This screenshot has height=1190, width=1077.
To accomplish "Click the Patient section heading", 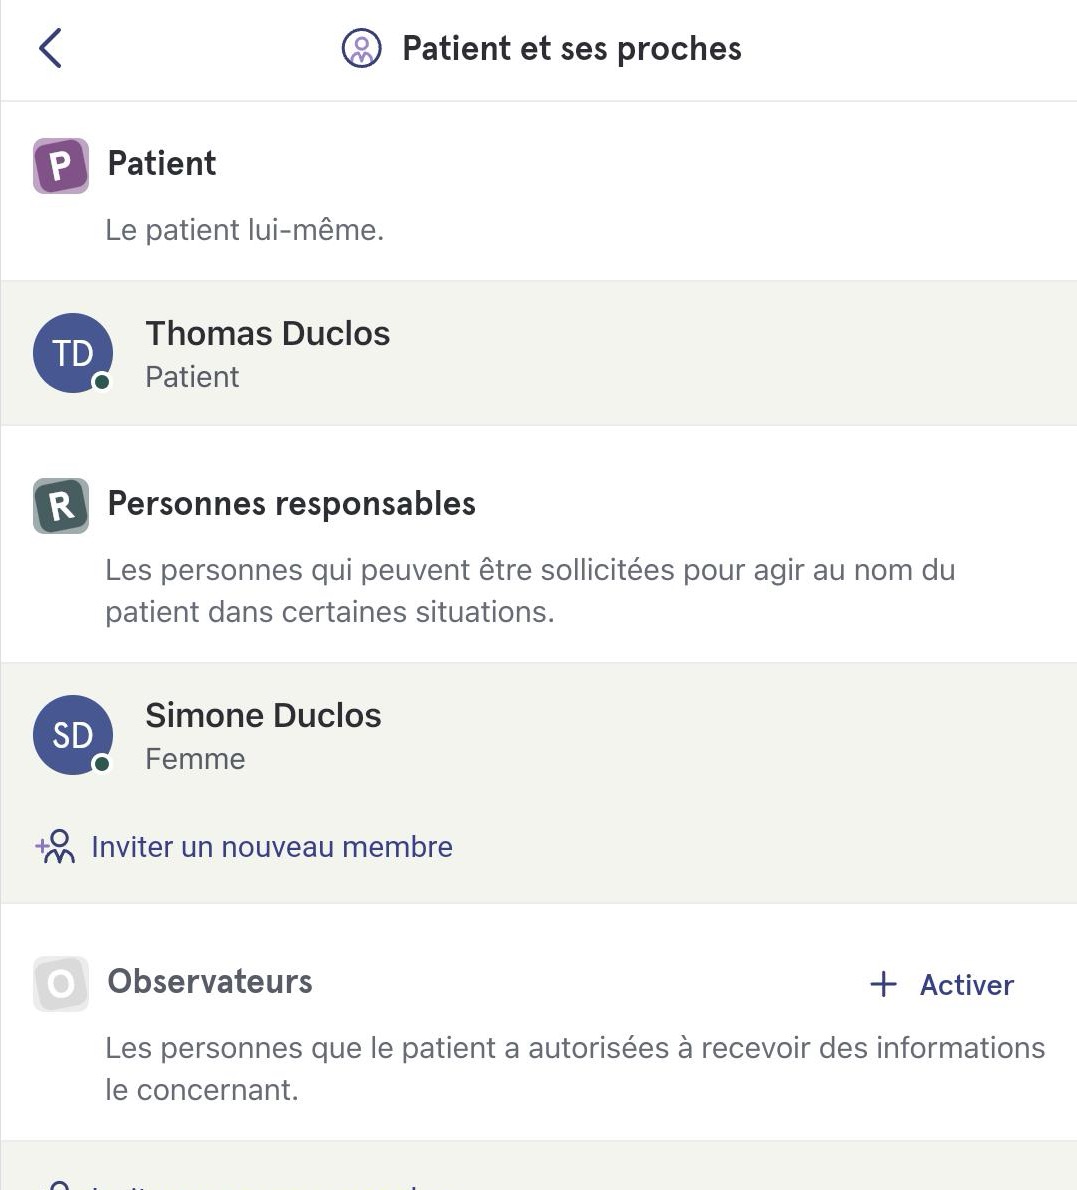I will click(x=162, y=163).
